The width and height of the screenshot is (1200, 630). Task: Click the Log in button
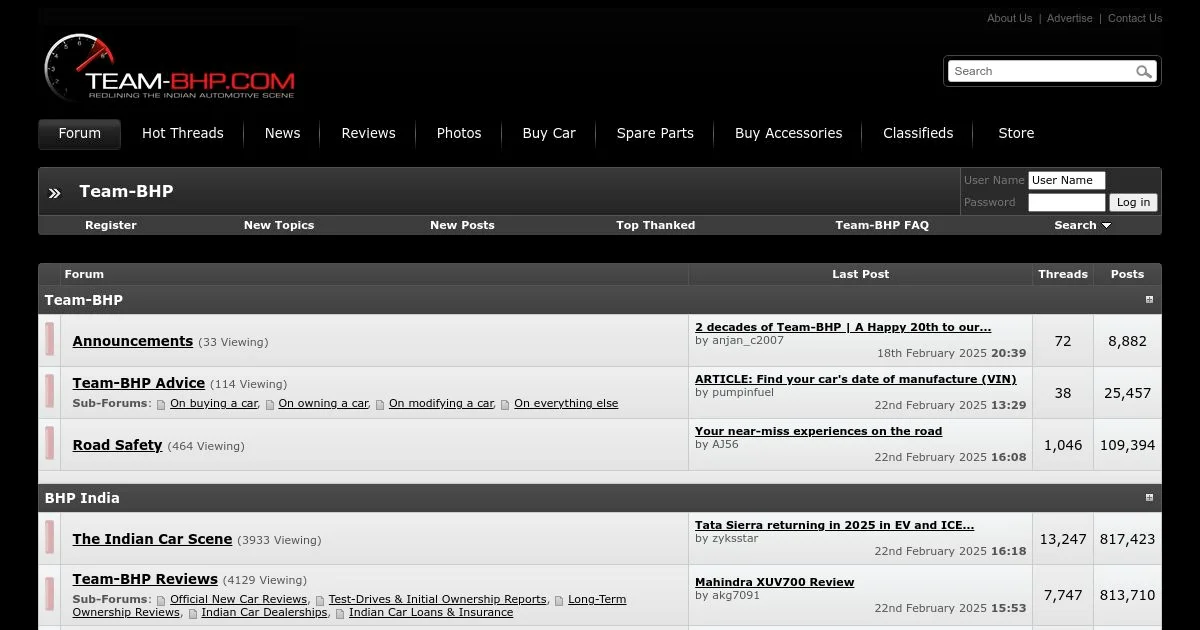pos(1133,202)
